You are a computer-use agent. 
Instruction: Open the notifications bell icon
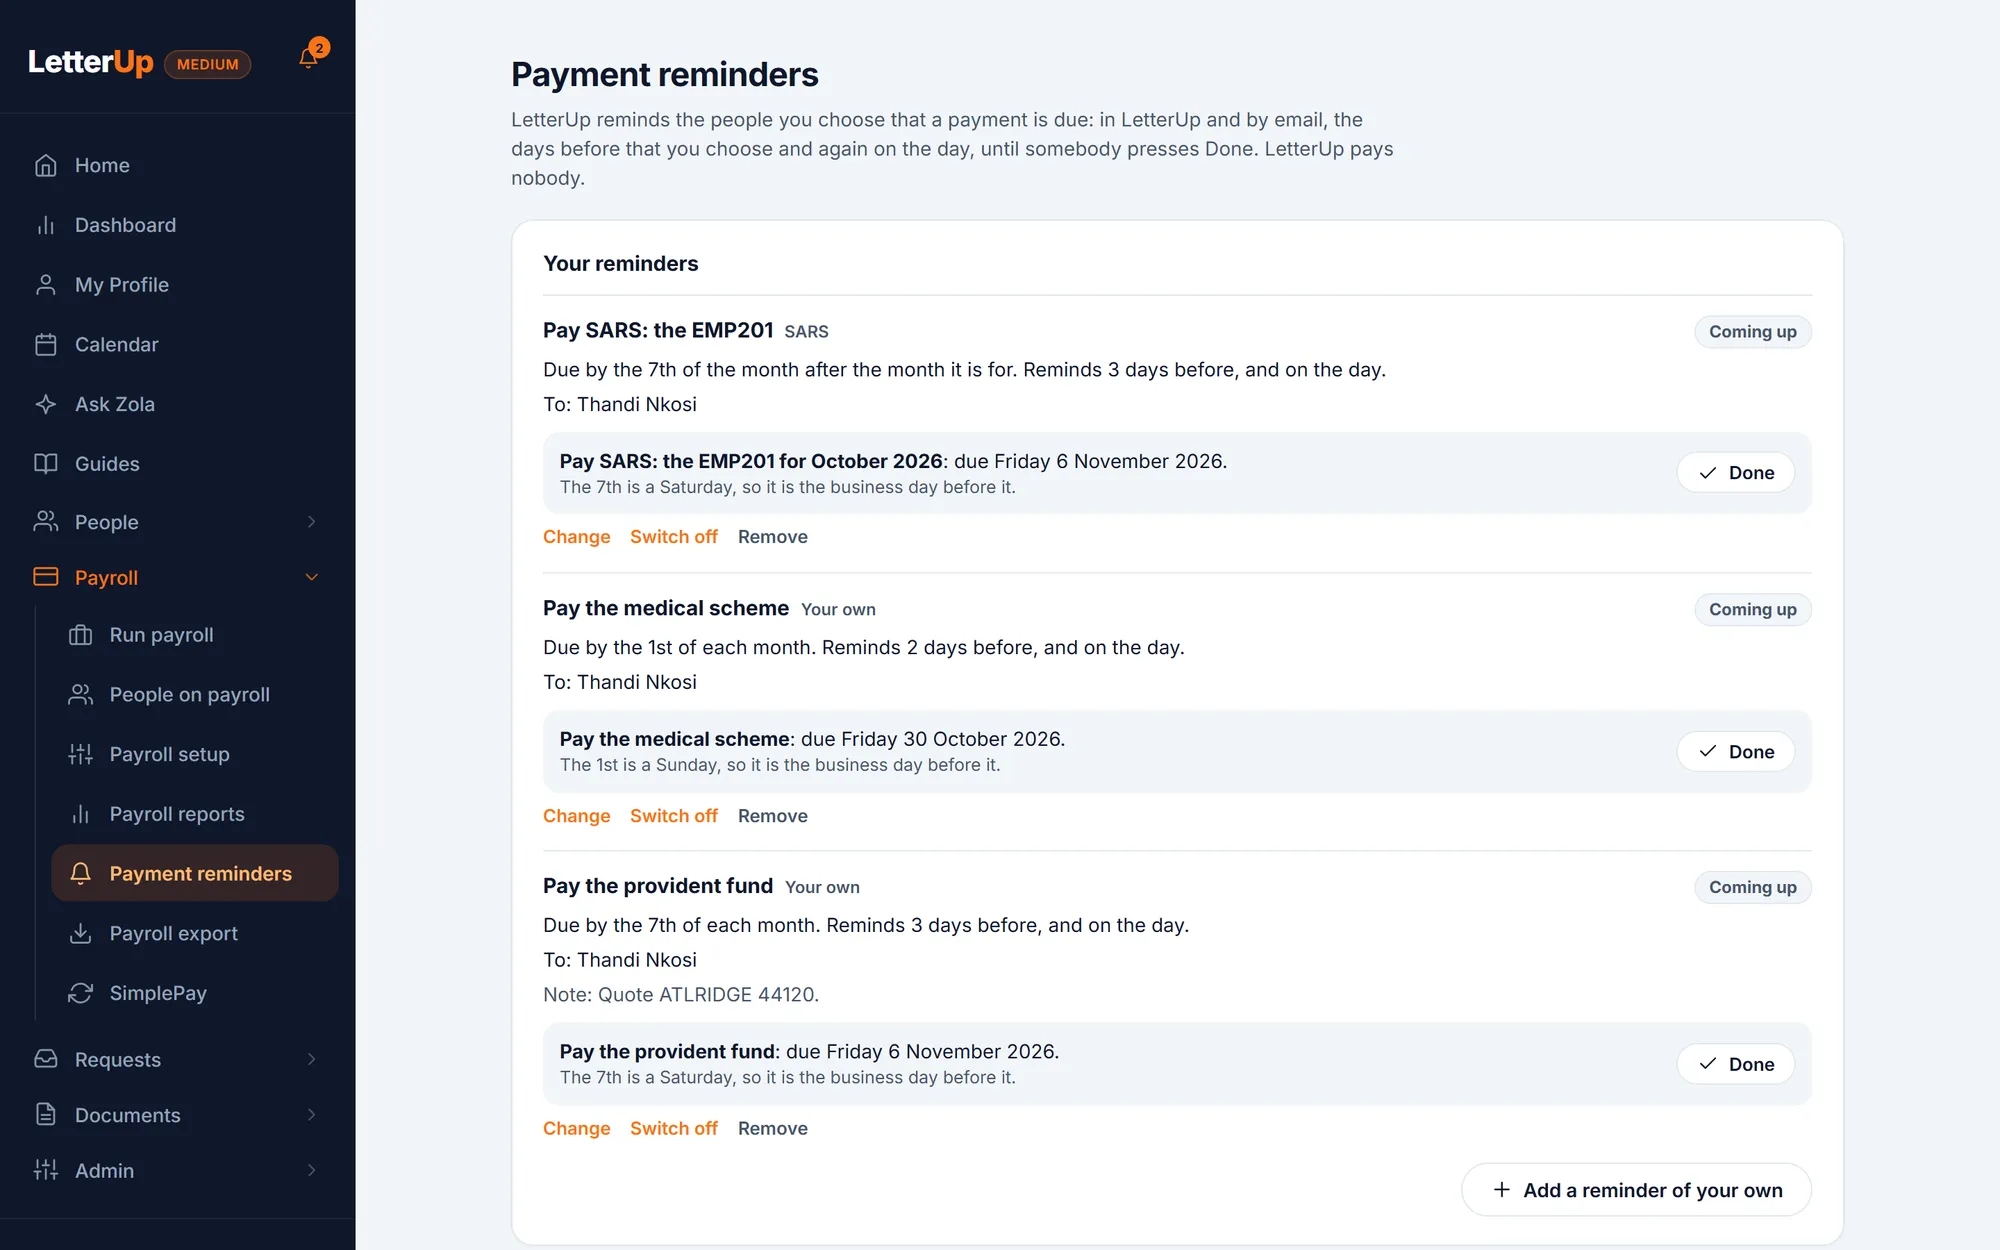click(x=309, y=58)
